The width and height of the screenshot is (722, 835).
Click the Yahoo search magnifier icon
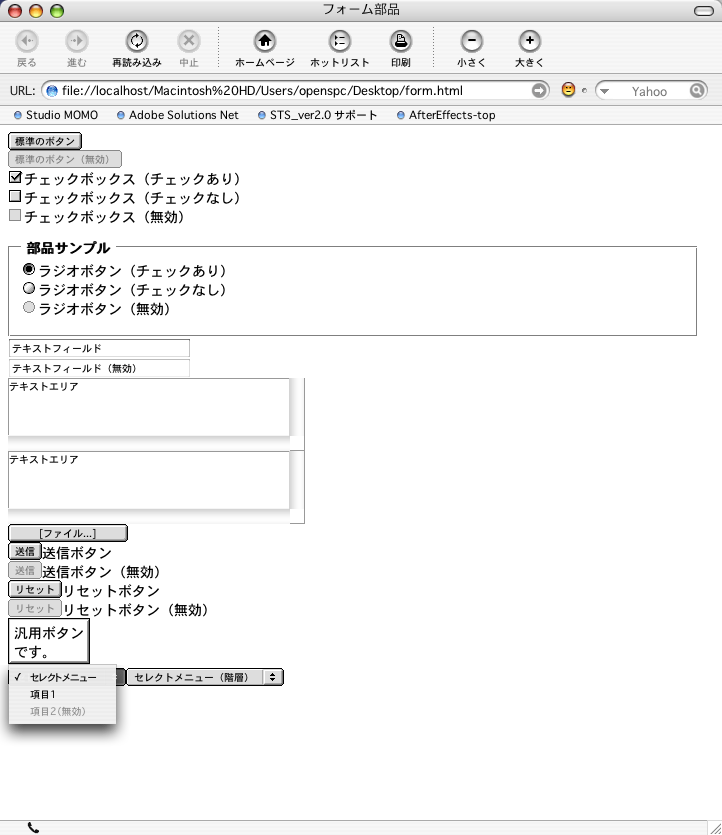point(696,91)
